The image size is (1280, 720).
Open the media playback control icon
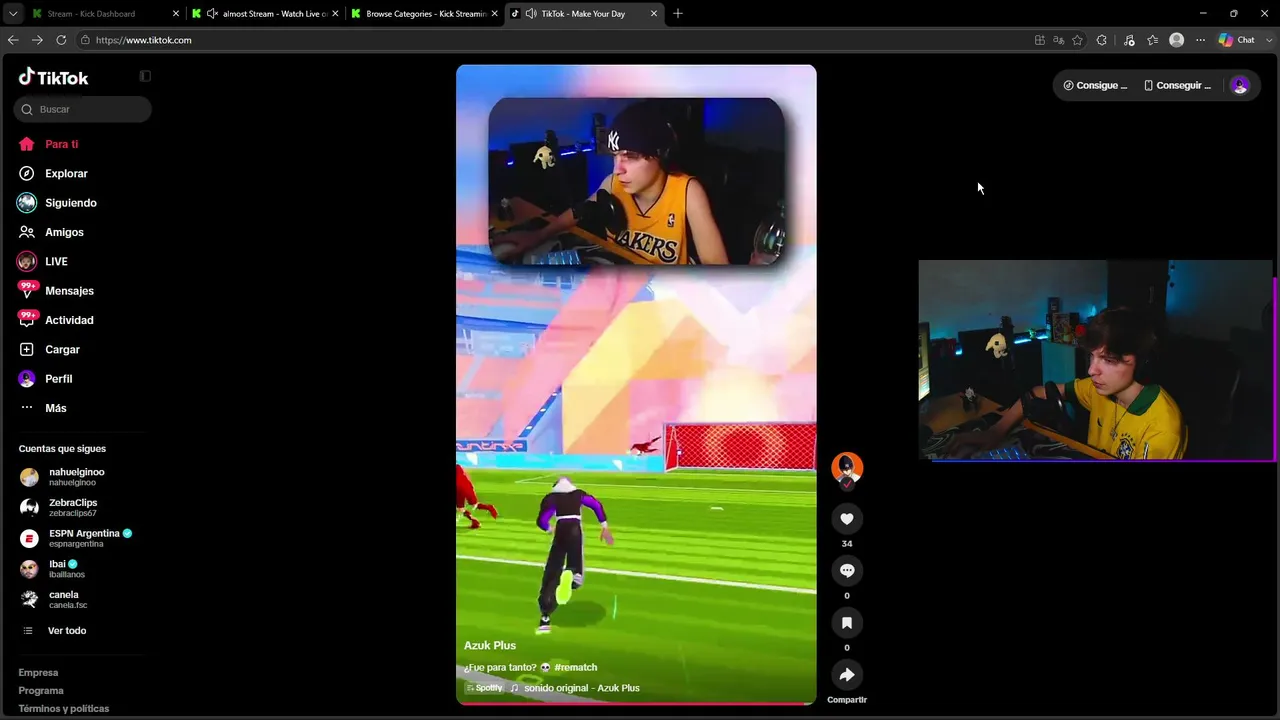coord(1129,40)
